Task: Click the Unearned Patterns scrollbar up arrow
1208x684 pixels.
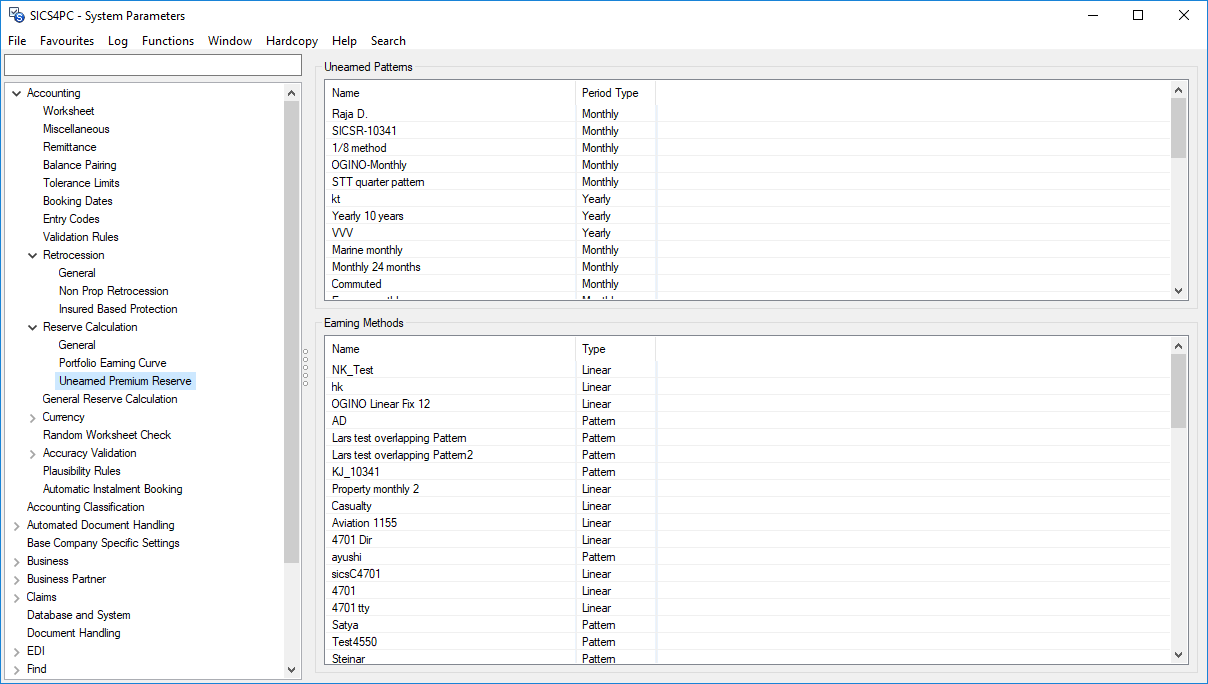Action: point(1178,88)
